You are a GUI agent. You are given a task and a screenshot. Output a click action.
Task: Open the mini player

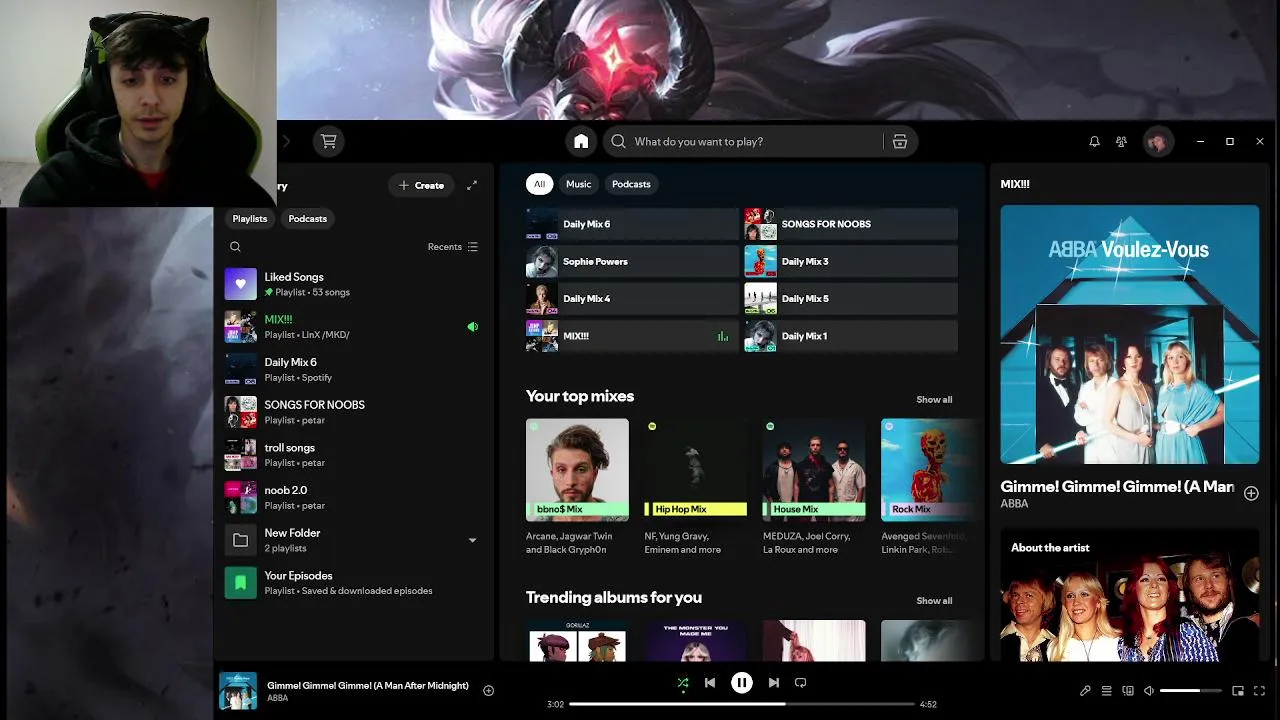pos(1238,691)
